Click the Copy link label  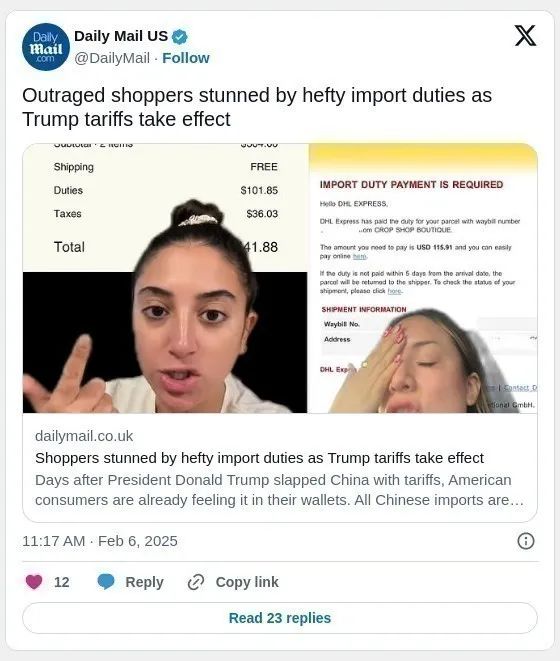(247, 582)
